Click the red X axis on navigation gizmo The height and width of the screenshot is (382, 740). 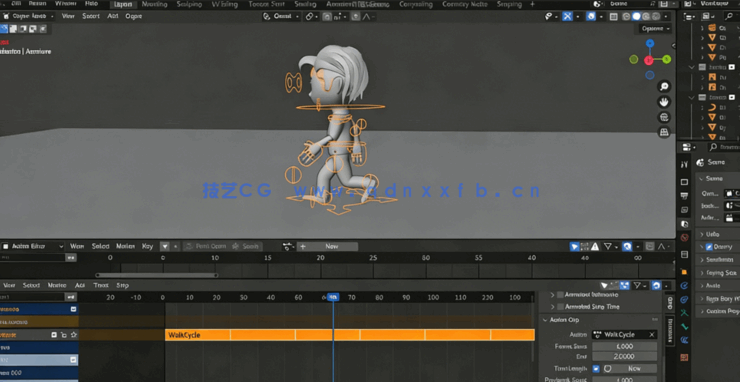649,60
